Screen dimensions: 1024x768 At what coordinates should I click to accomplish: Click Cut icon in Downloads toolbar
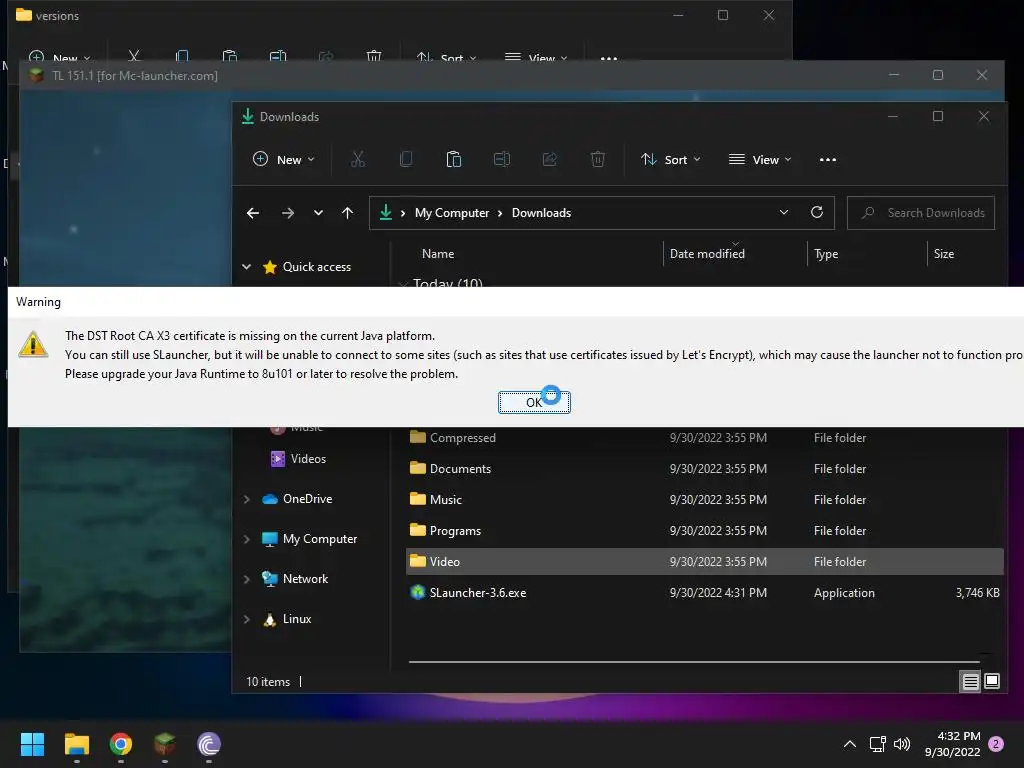click(x=358, y=159)
